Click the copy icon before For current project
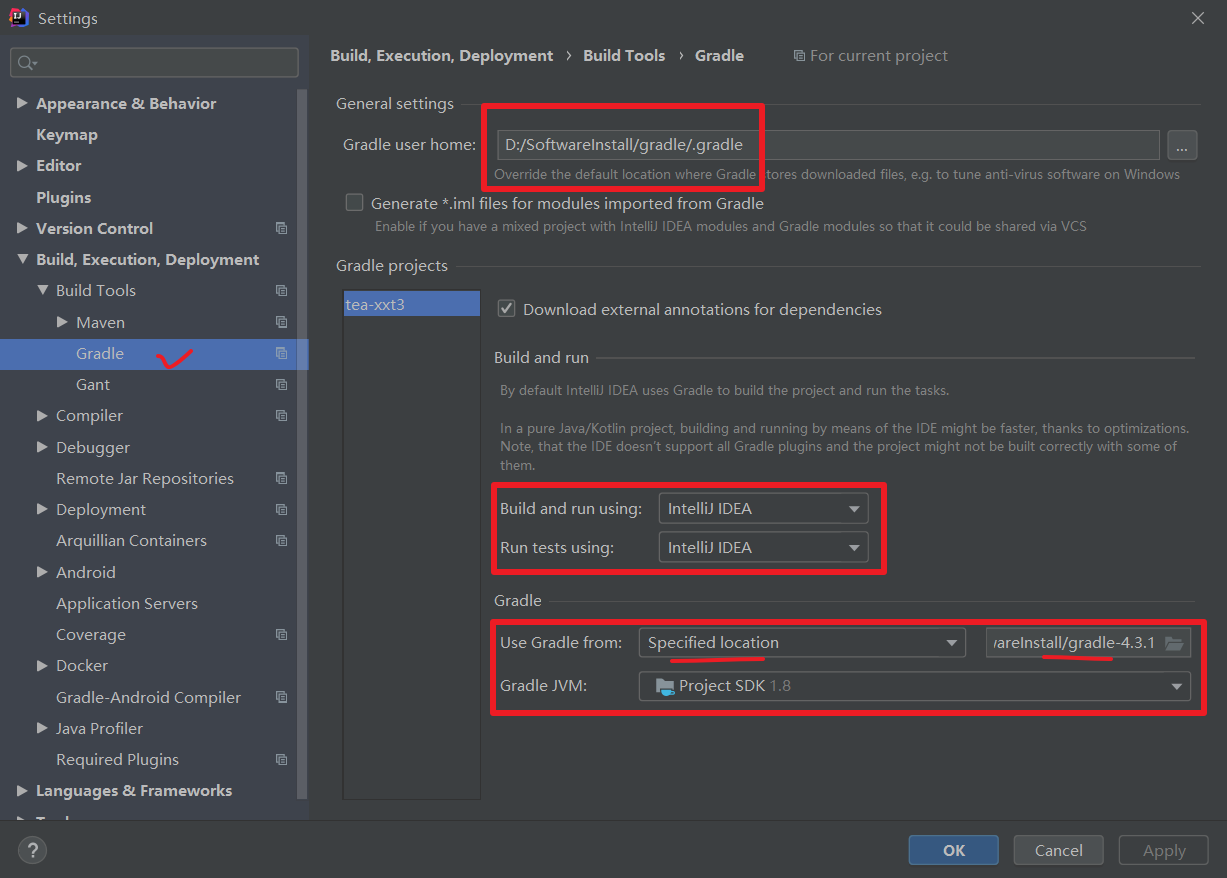 [799, 56]
